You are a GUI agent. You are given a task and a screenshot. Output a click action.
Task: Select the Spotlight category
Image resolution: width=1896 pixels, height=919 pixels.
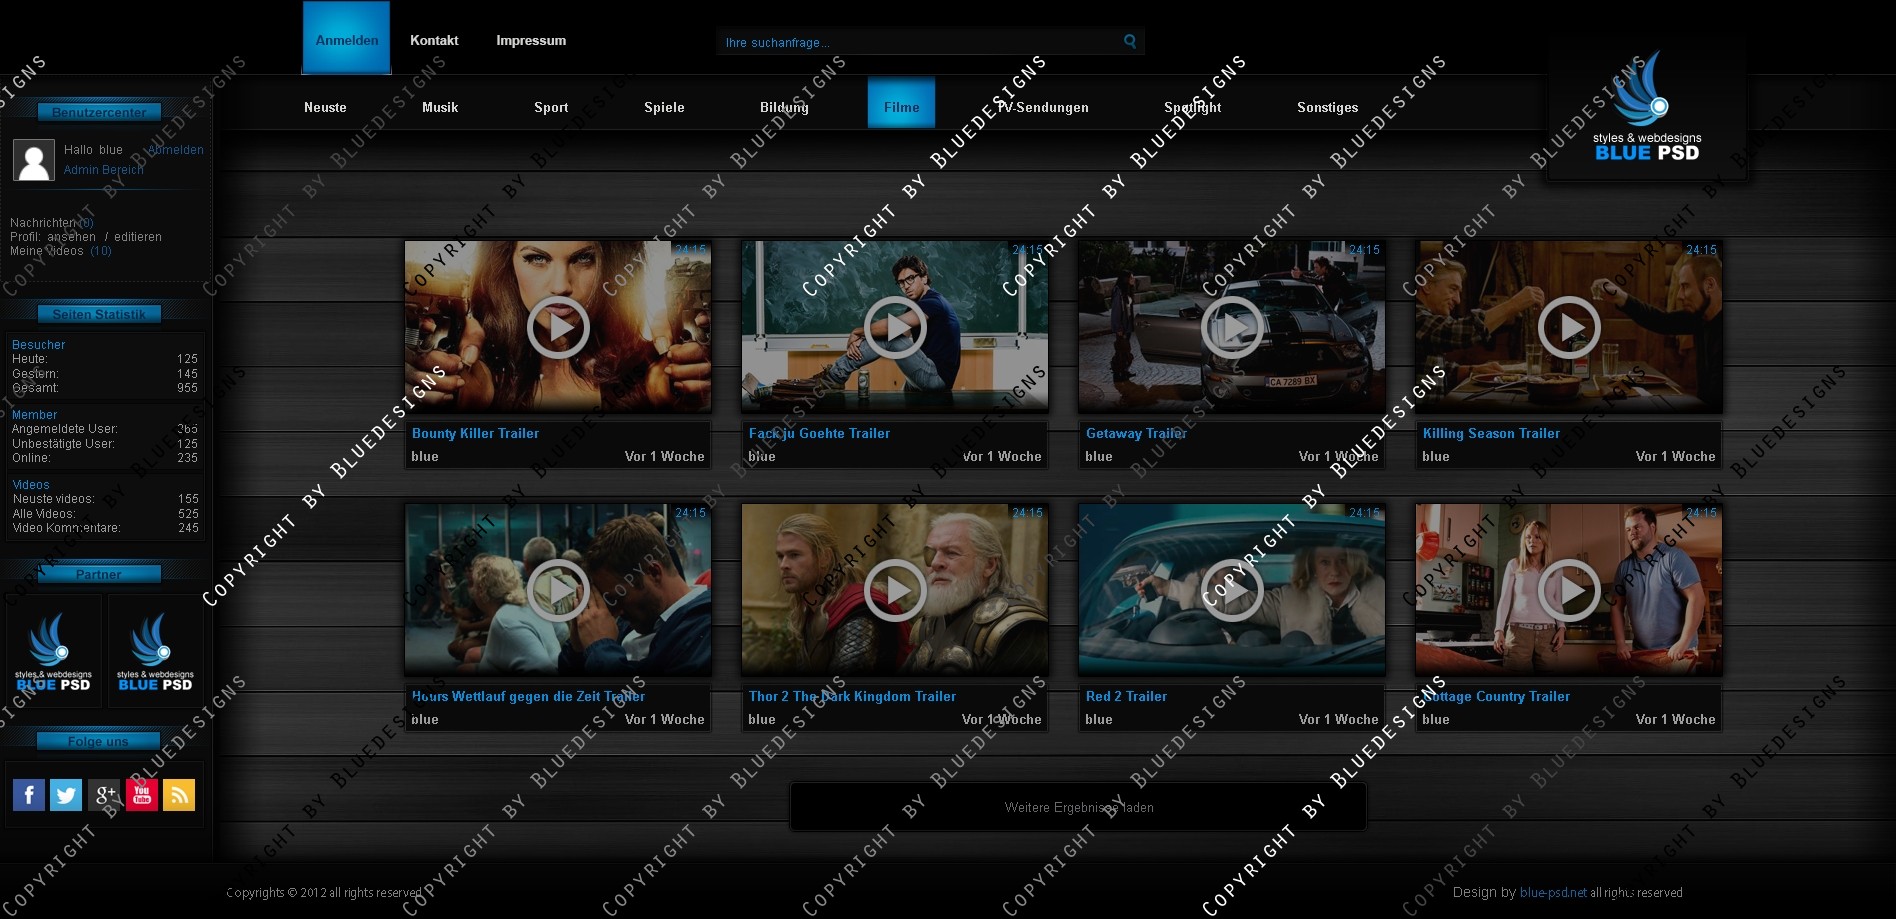[x=1193, y=107]
